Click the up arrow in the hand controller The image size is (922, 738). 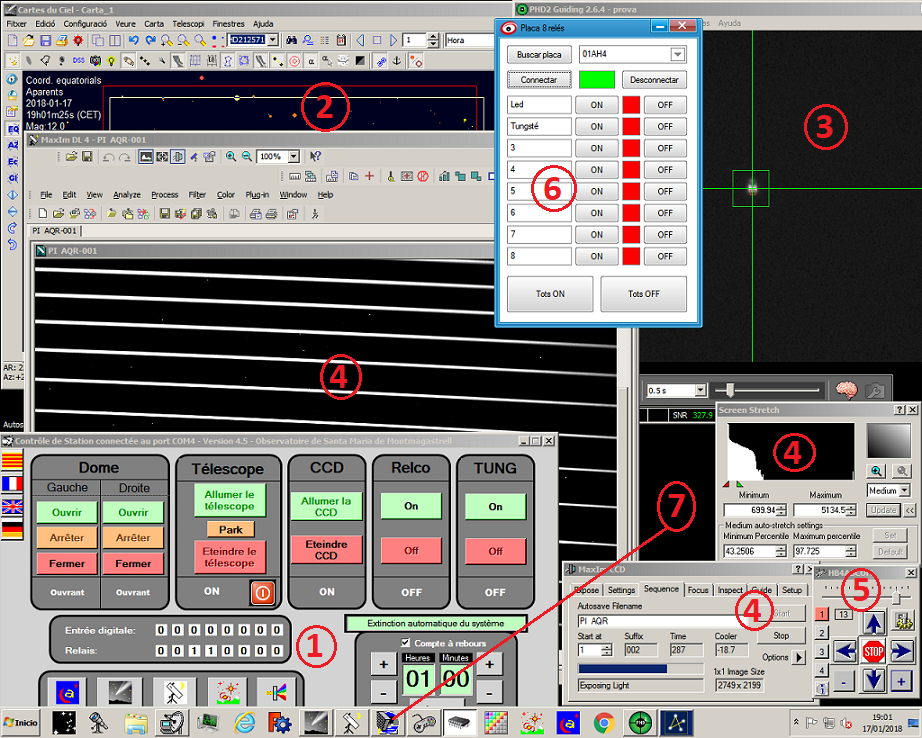click(x=874, y=622)
